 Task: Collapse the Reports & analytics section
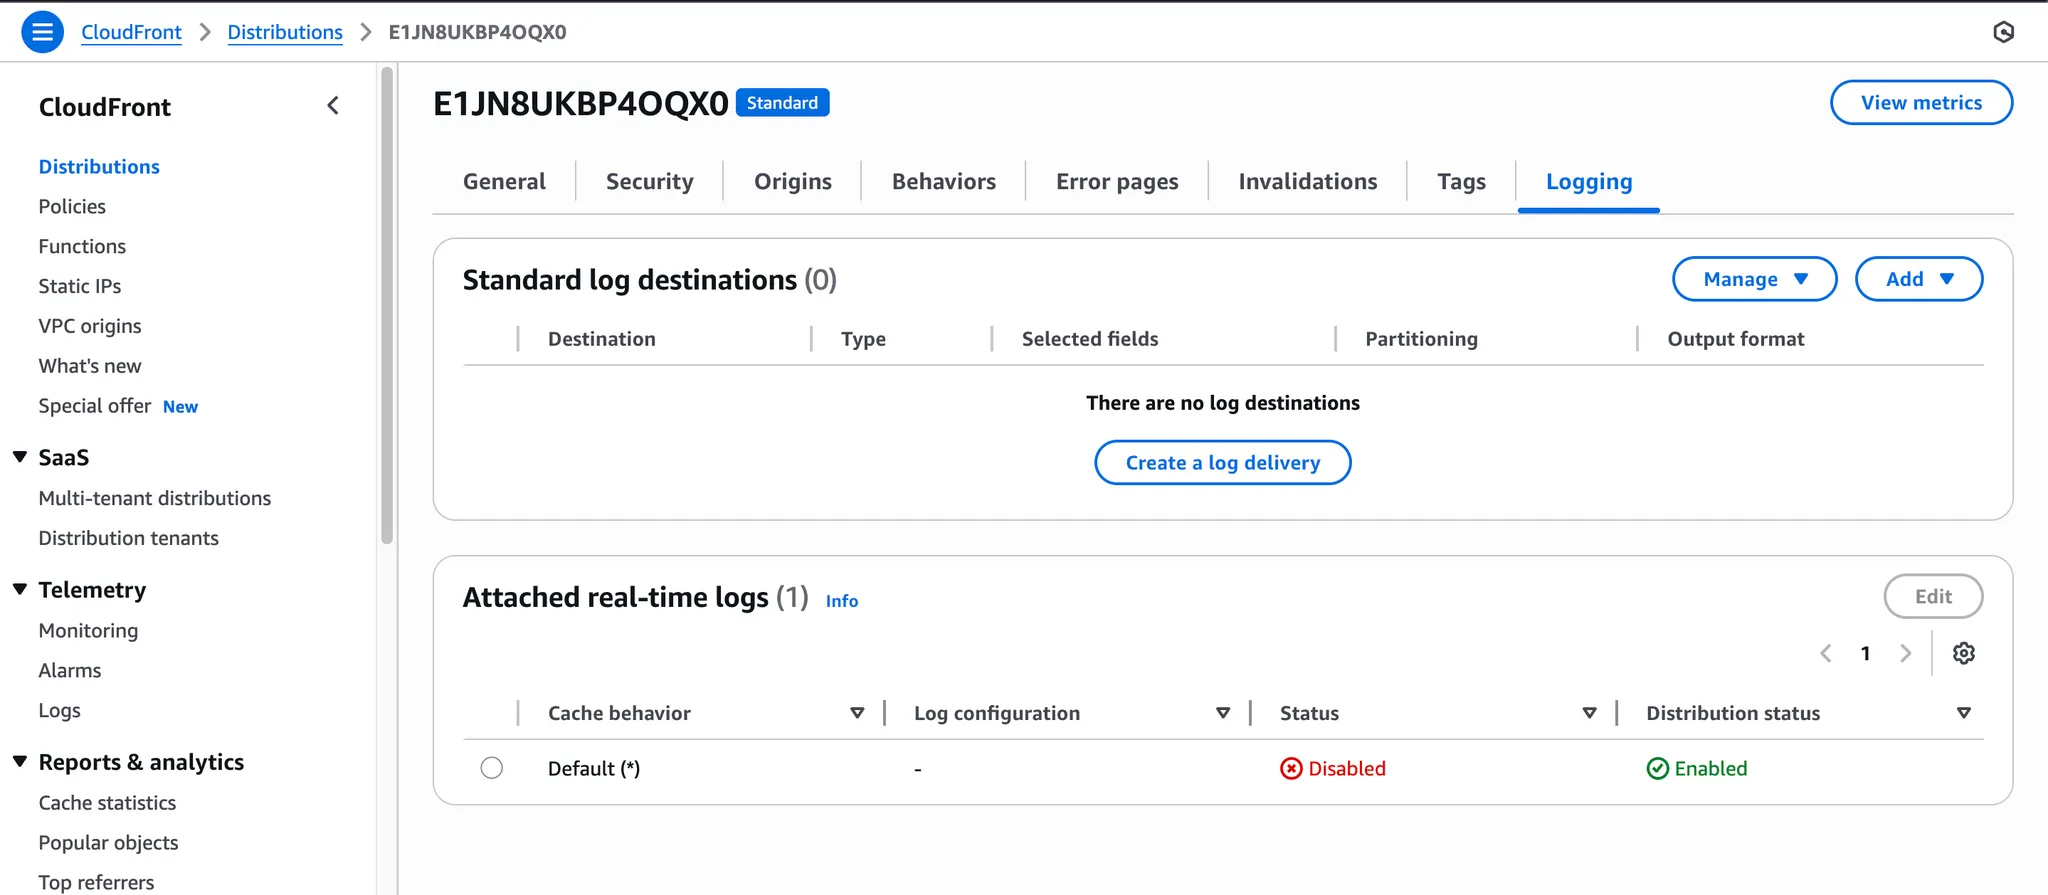(x=20, y=761)
